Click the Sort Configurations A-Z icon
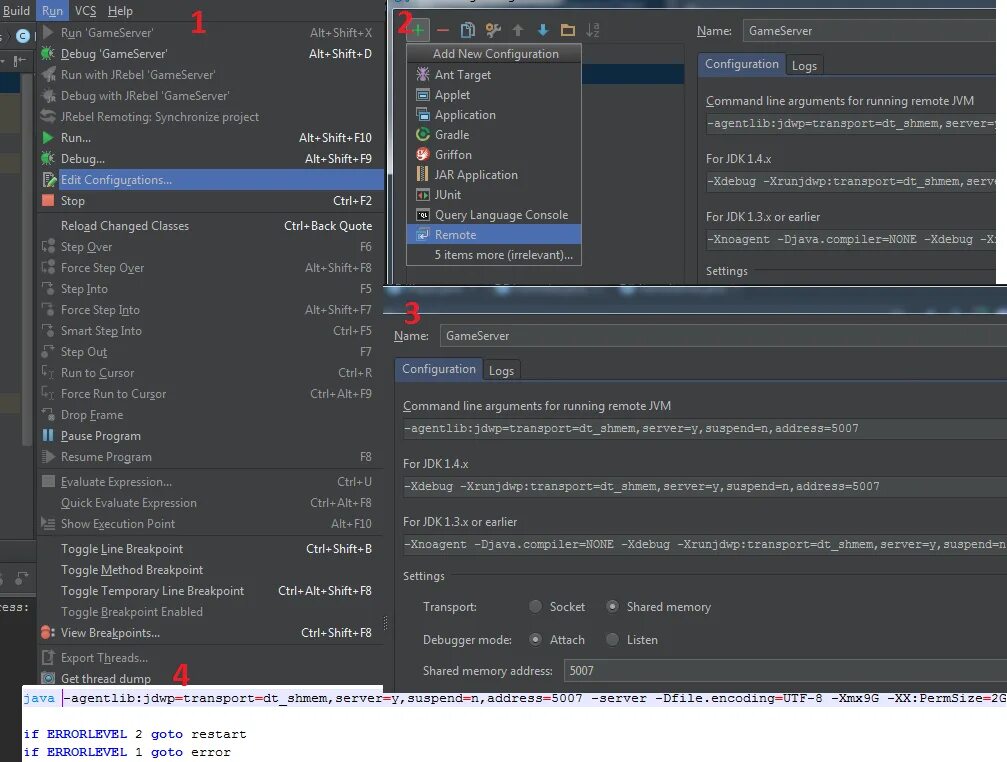This screenshot has width=1007, height=762. click(x=592, y=30)
